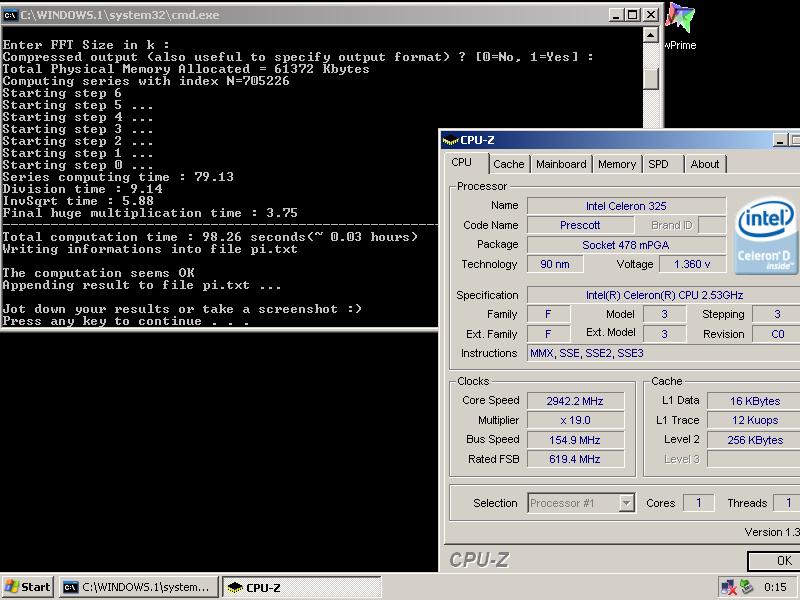Click the Multiplier value x 19.0

pyautogui.click(x=575, y=420)
